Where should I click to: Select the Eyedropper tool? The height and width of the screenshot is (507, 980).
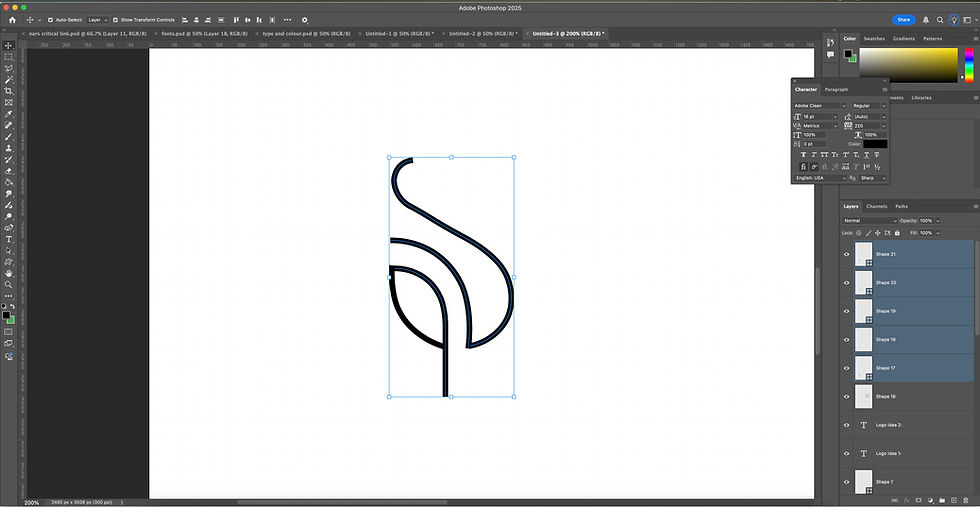click(x=9, y=114)
